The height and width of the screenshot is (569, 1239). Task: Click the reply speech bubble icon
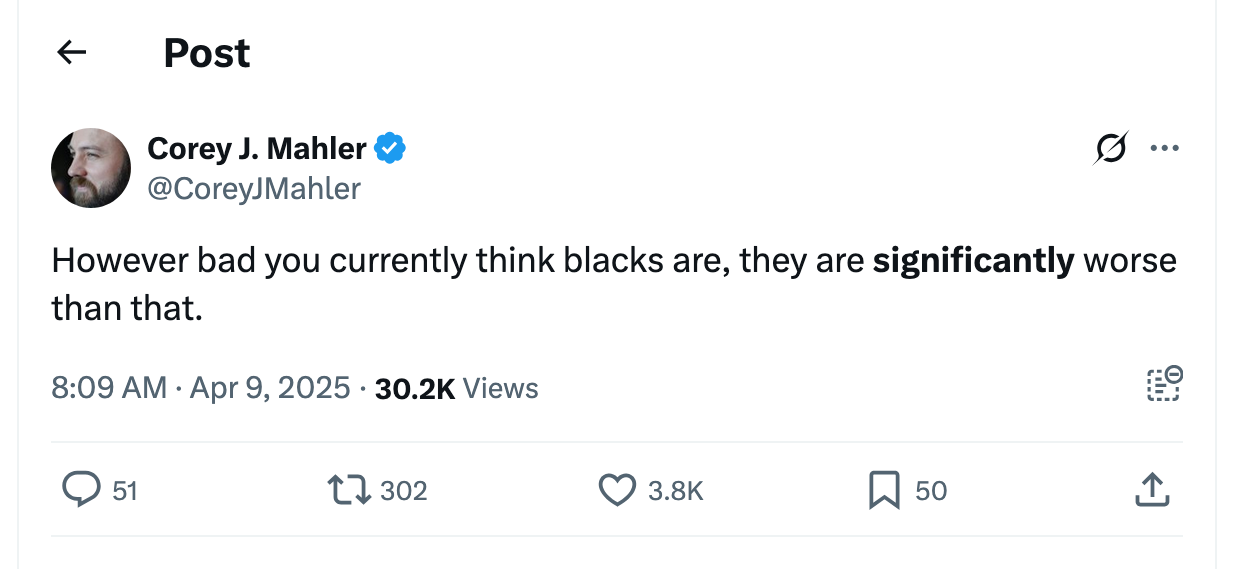pos(78,490)
